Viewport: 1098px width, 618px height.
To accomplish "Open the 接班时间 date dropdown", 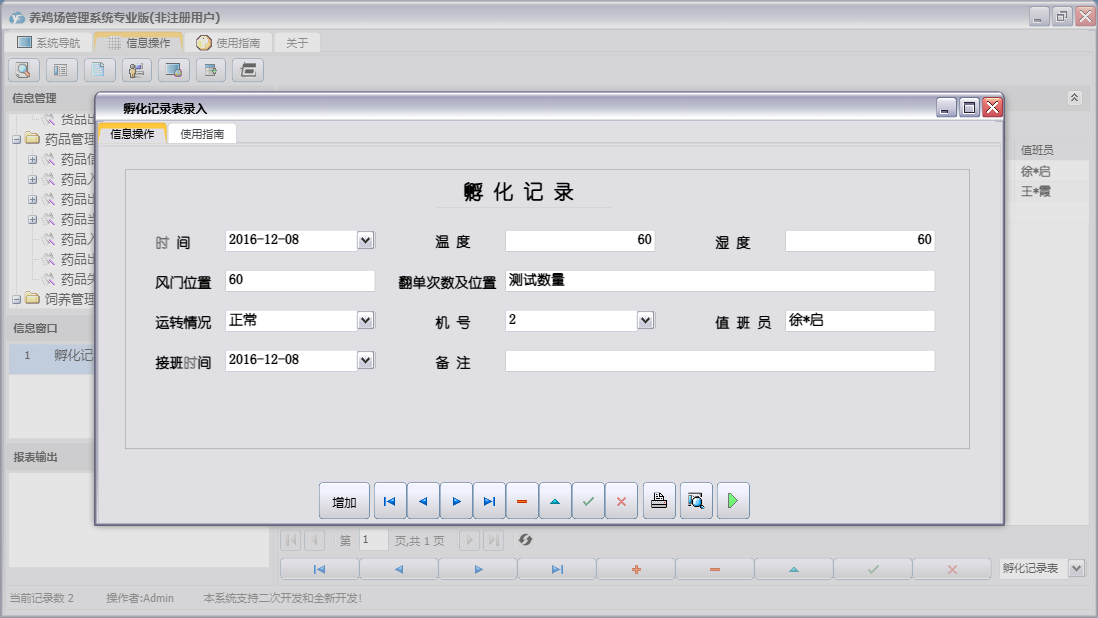I will tap(365, 360).
